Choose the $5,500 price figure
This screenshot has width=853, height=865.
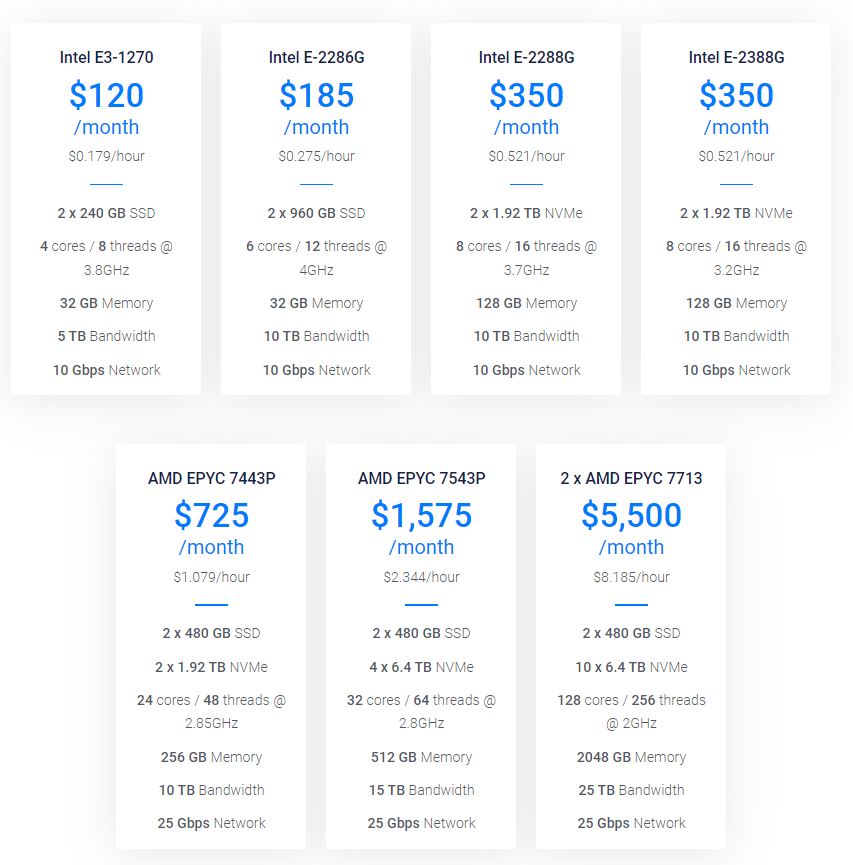coord(631,516)
